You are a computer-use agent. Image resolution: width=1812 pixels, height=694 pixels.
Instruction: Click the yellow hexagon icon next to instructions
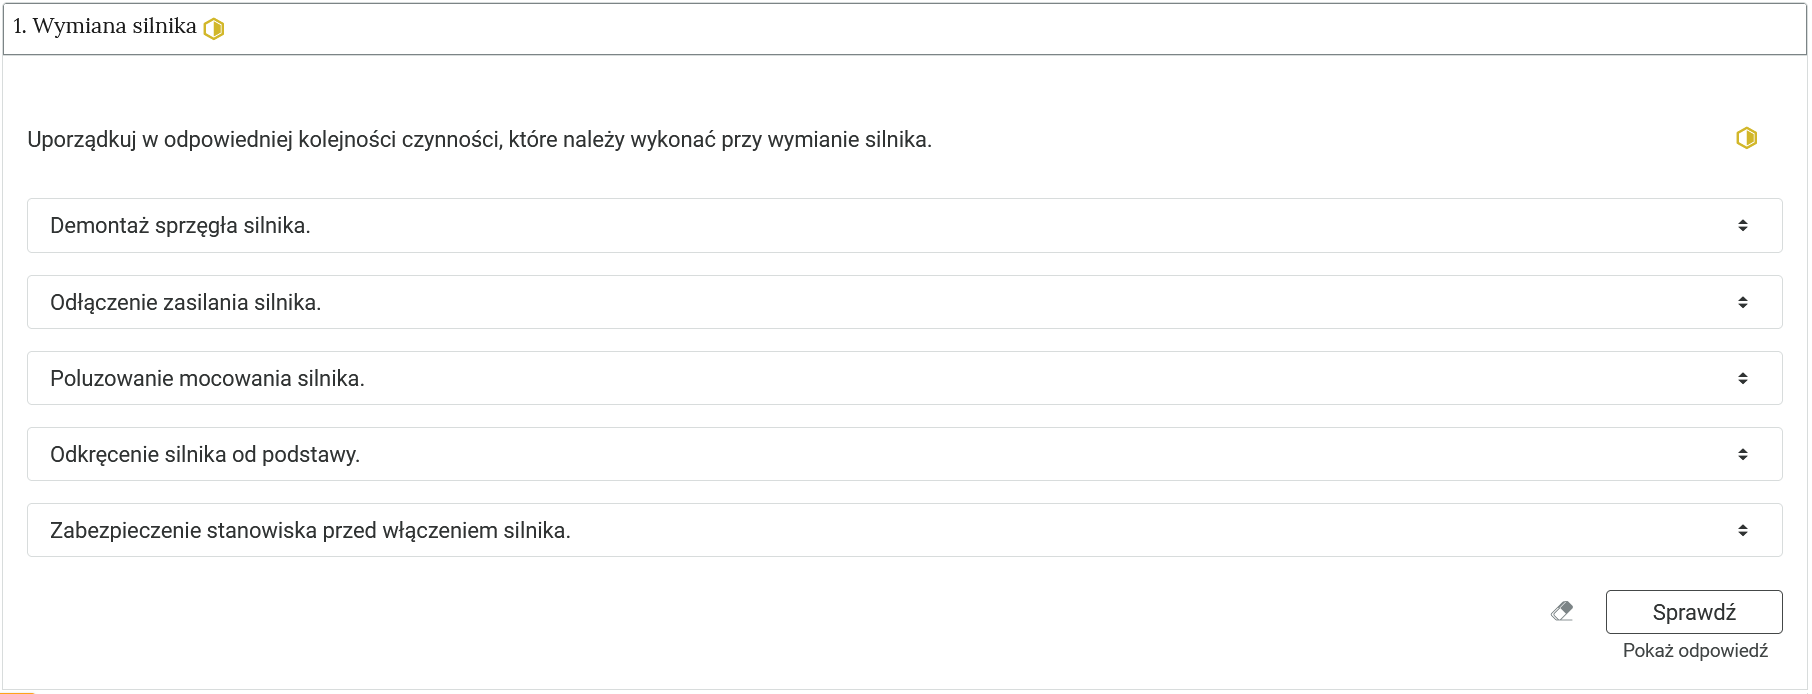point(1746,138)
